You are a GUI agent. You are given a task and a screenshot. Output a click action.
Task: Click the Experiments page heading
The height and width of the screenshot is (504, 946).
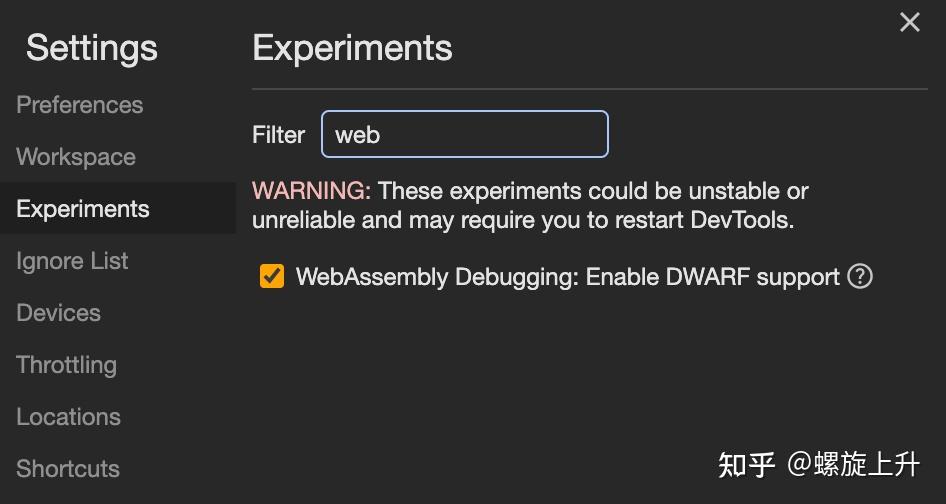352,48
